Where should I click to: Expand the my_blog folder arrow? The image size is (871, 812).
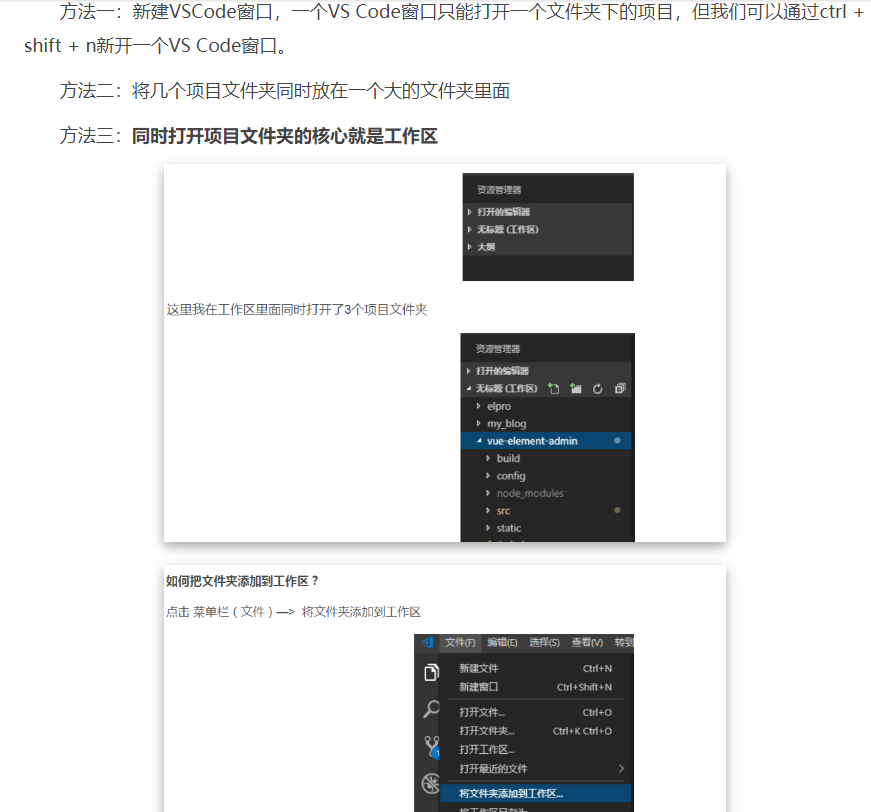pos(478,423)
